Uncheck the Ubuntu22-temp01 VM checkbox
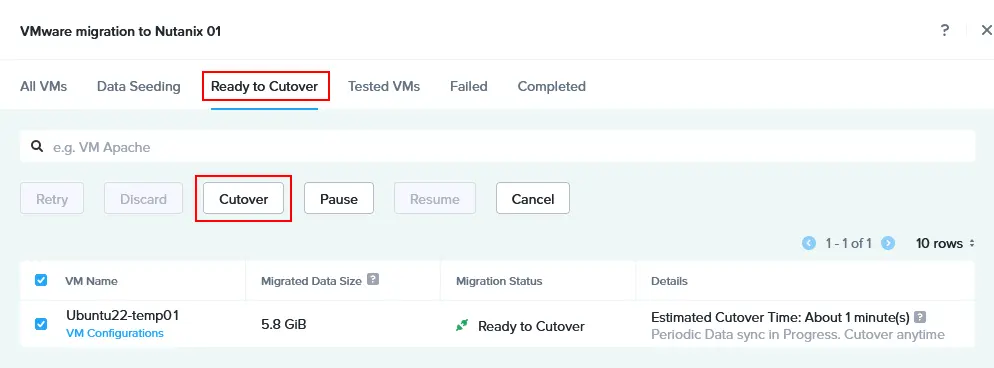 tap(41, 324)
